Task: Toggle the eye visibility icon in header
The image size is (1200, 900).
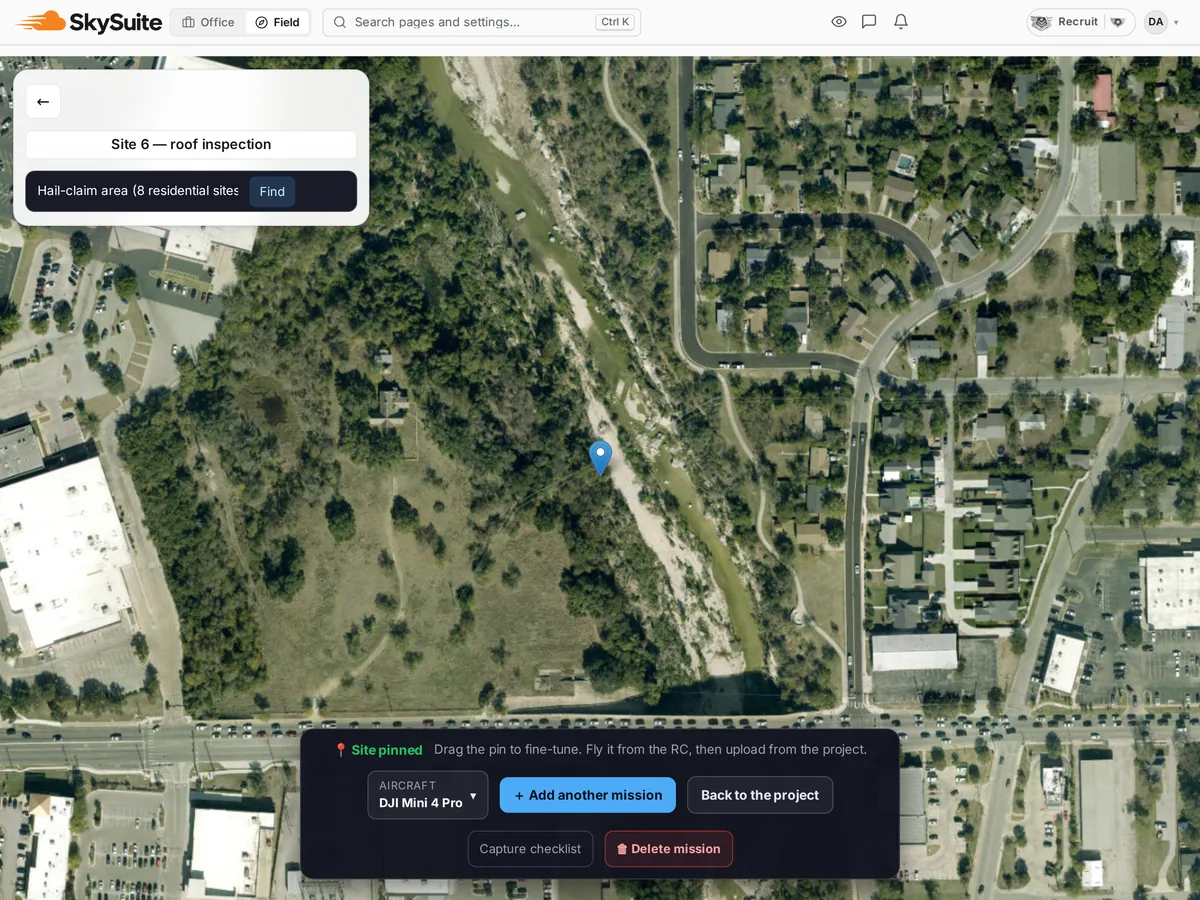Action: click(x=839, y=22)
